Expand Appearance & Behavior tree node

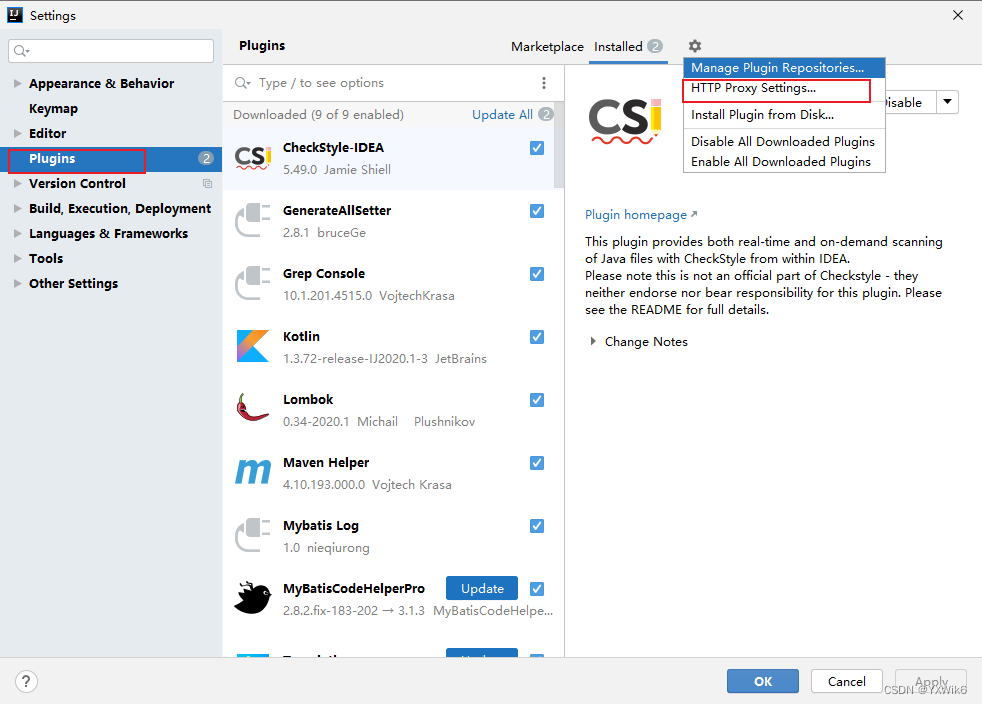tap(18, 83)
